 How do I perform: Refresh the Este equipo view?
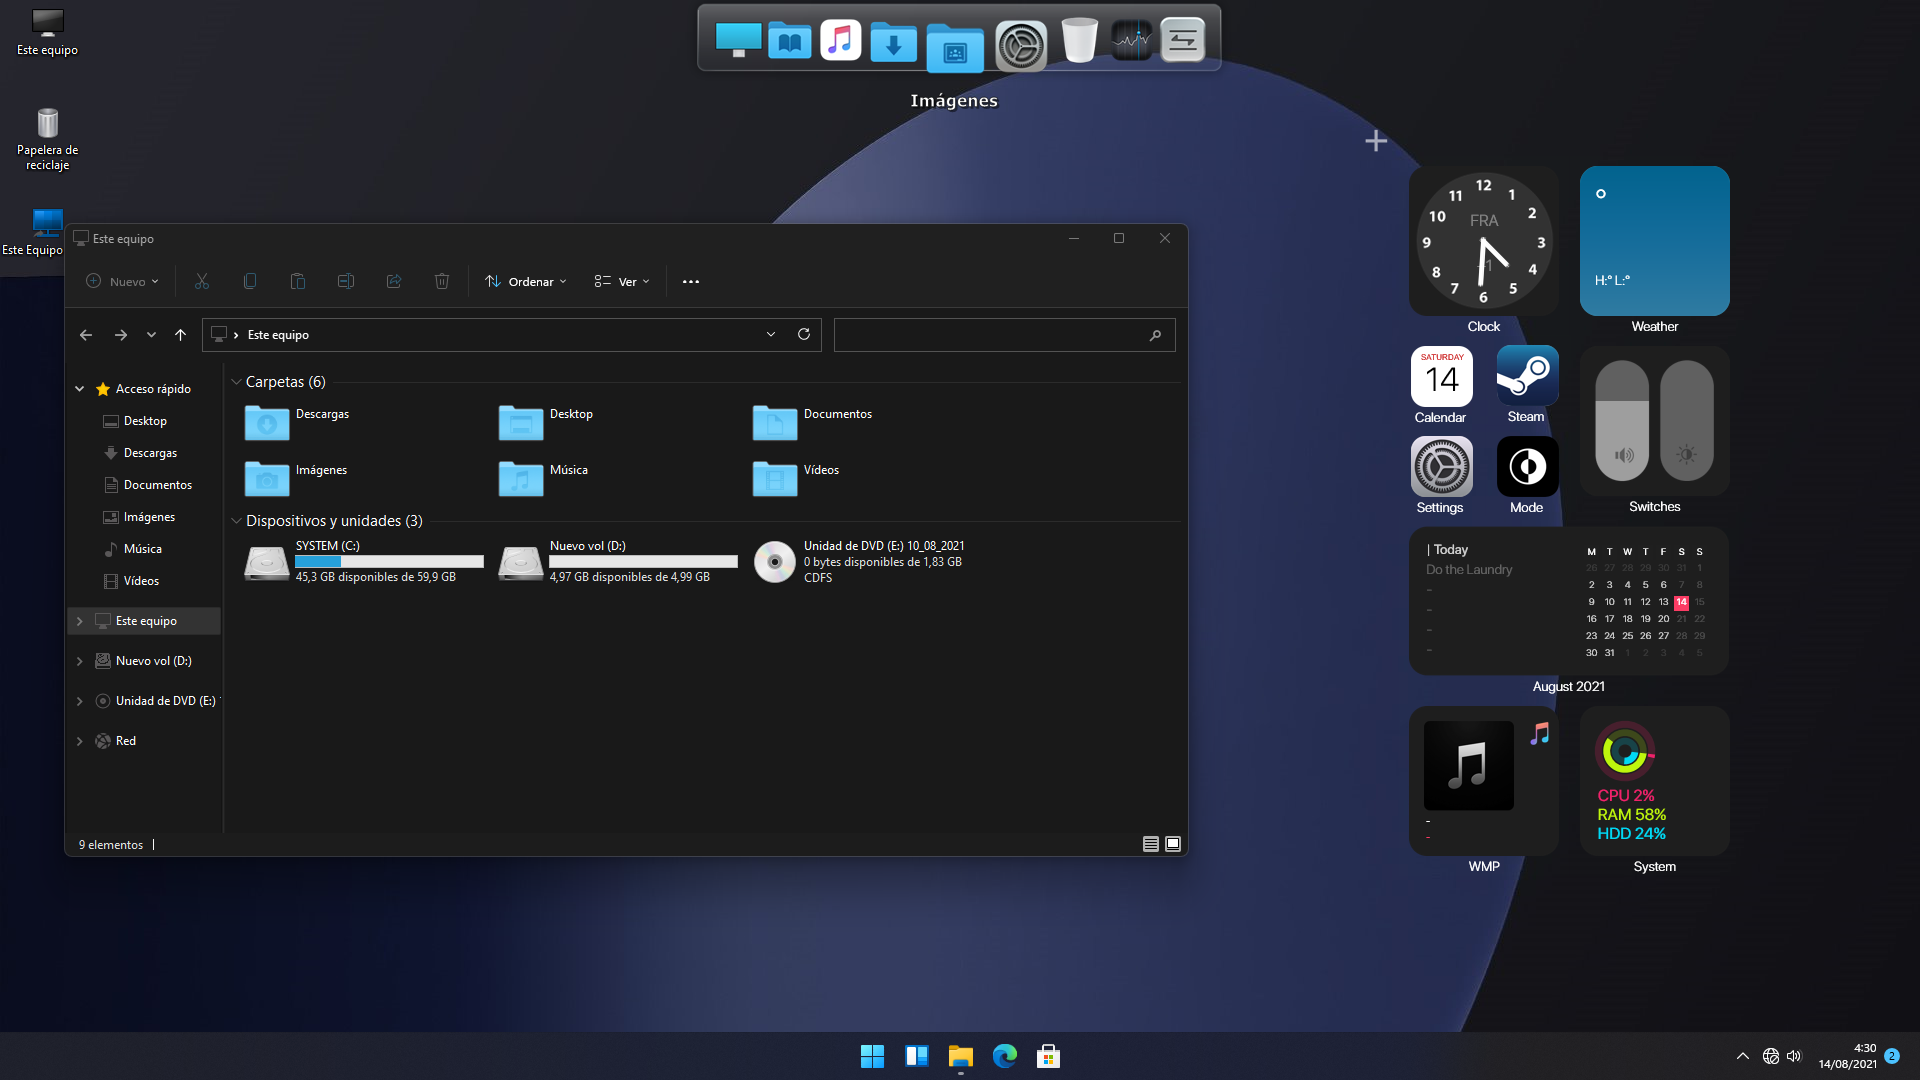(804, 334)
